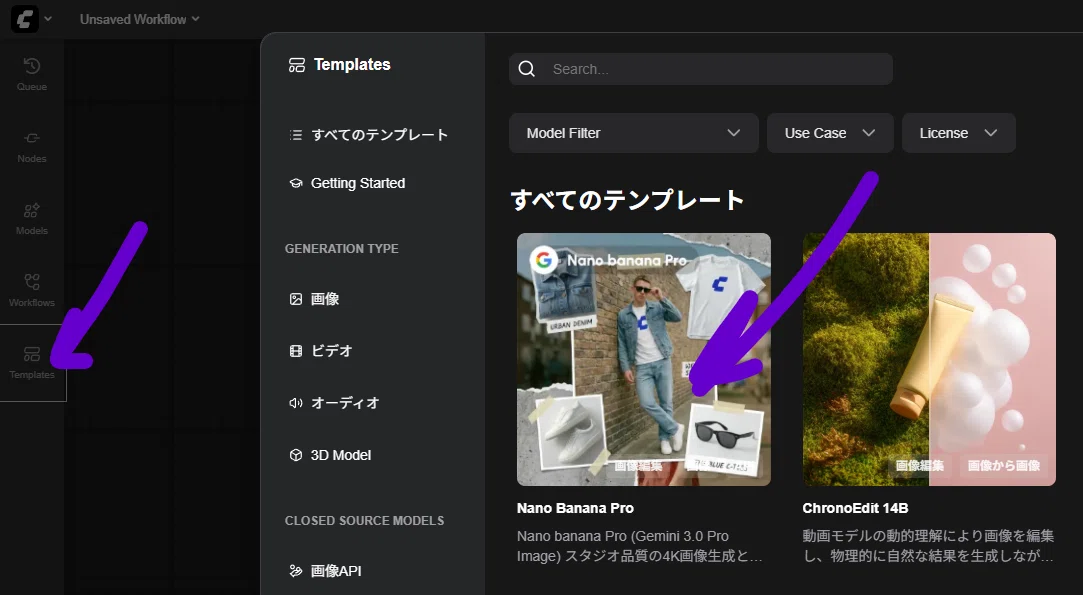Click the graduation cap Getting Started icon
Image resolution: width=1083 pixels, height=595 pixels.
point(296,183)
